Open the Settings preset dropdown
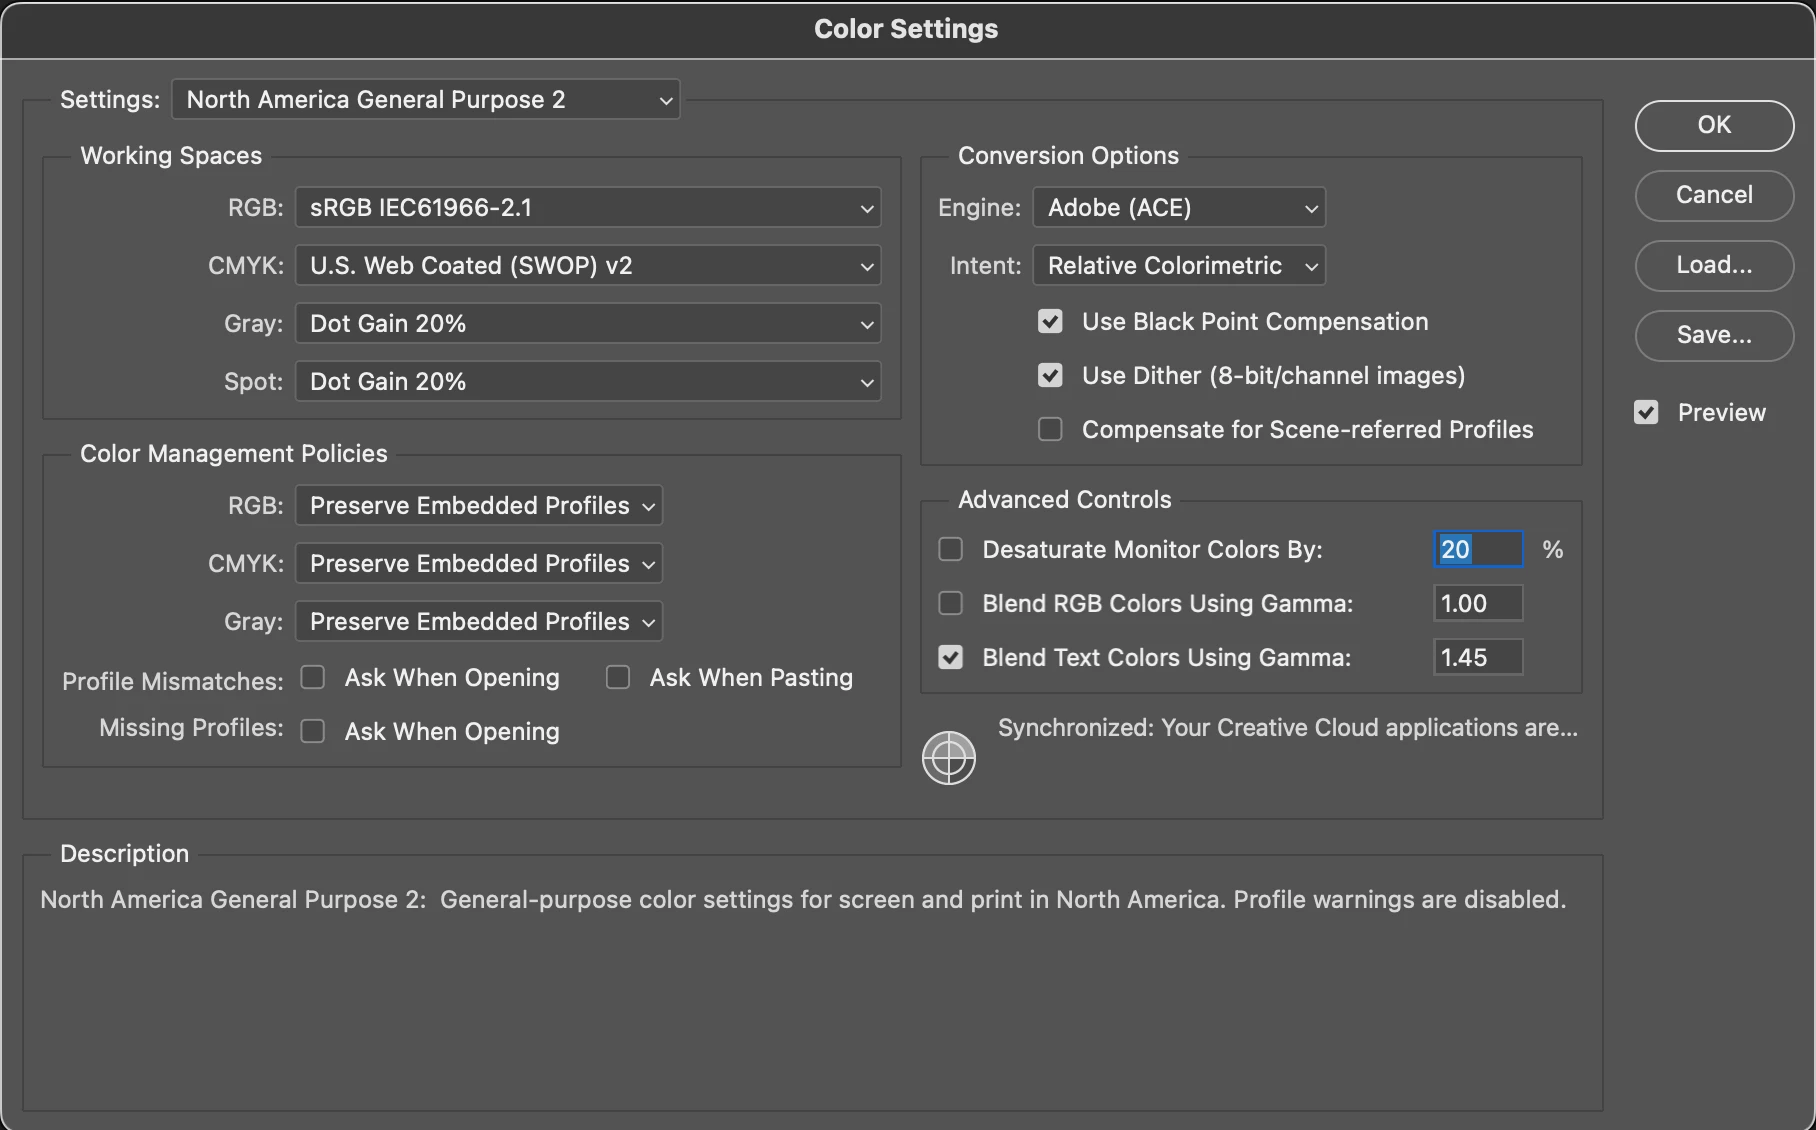The image size is (1816, 1130). tap(426, 99)
